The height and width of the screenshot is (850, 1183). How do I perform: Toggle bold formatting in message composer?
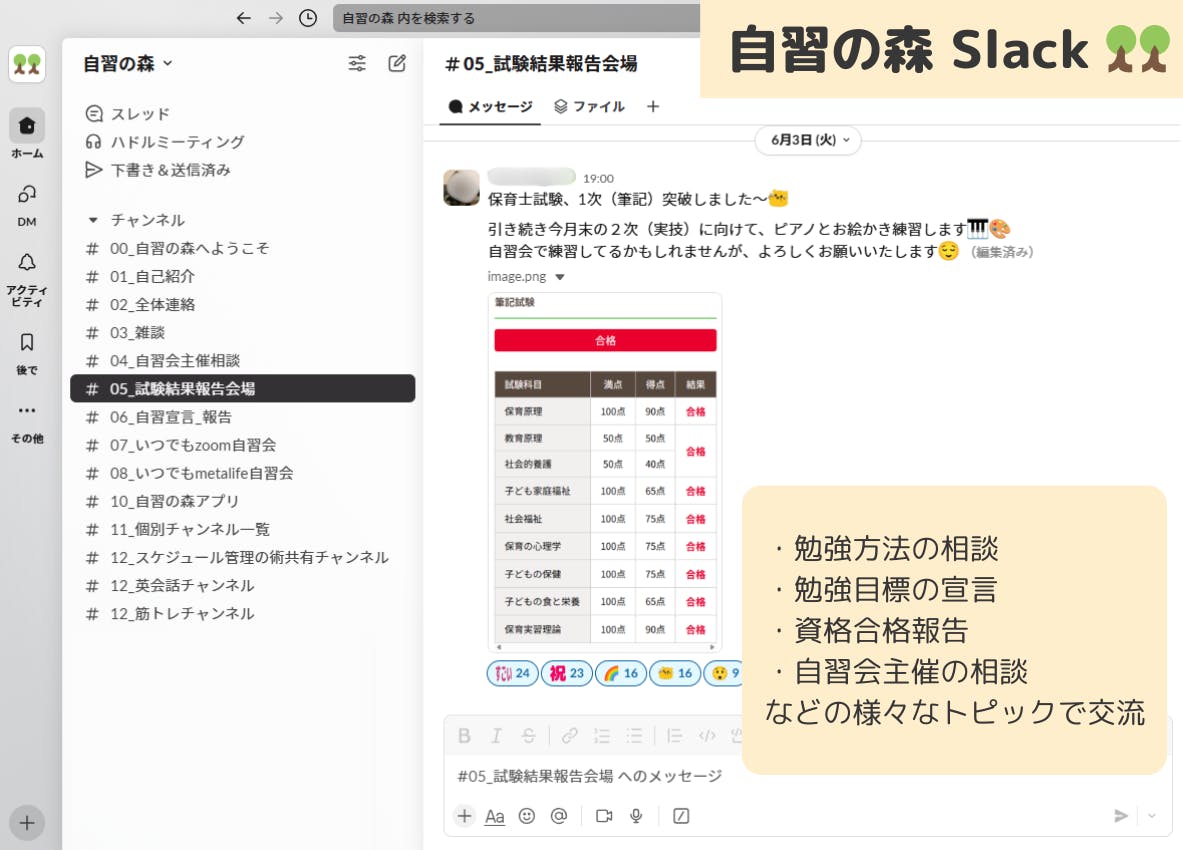464,736
